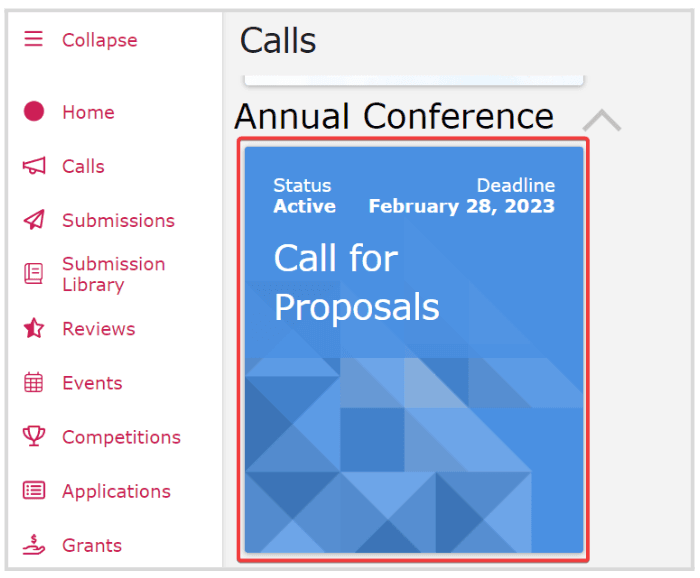Click the Home circle icon
Screen dimensions: 700x578
coord(34,111)
